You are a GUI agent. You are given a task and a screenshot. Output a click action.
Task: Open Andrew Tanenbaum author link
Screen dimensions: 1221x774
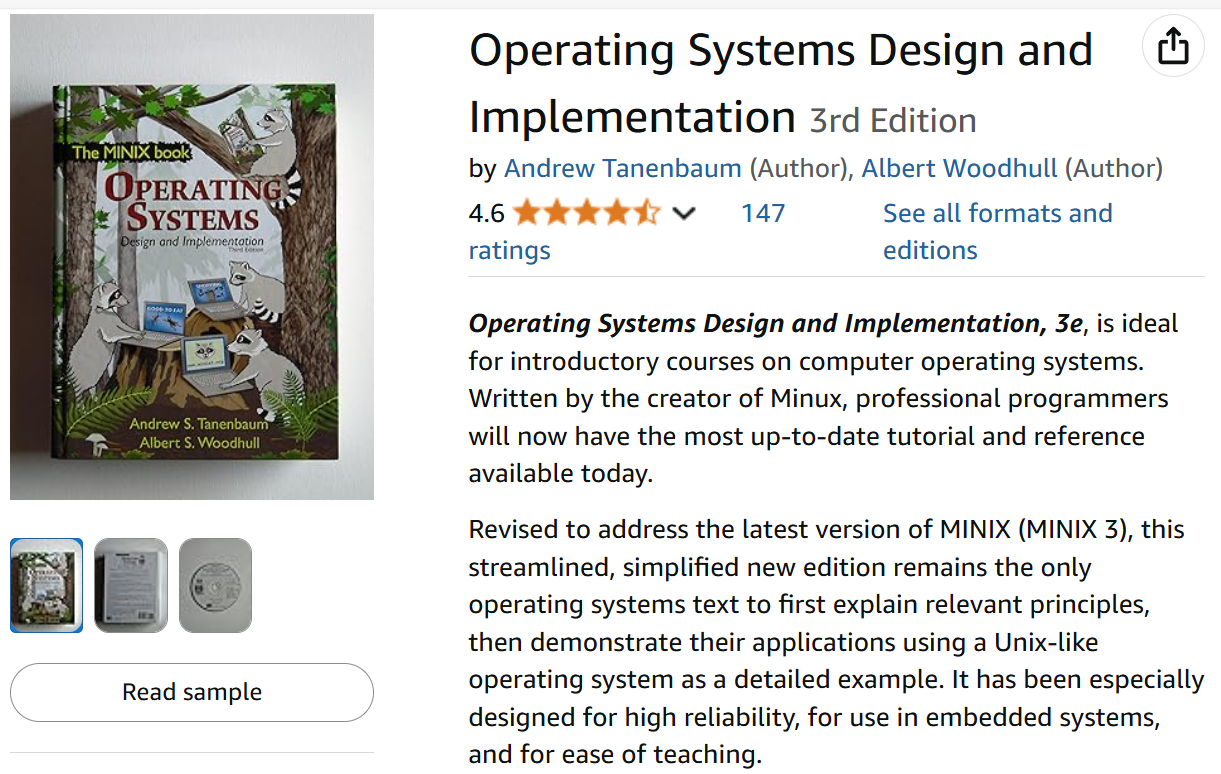(x=623, y=168)
